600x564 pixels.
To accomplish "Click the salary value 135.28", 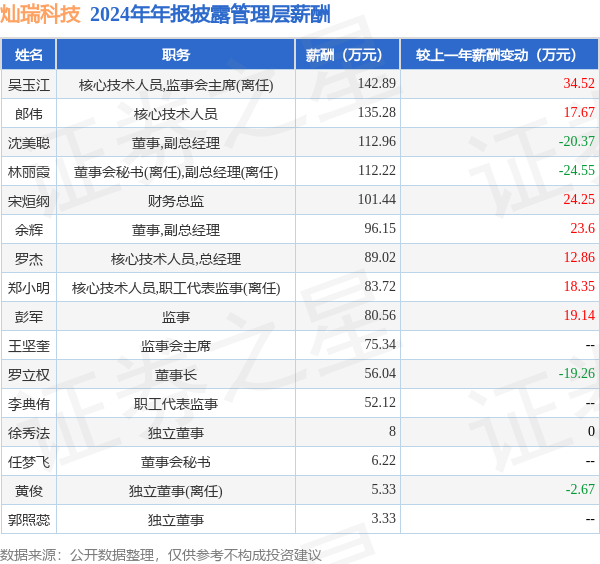I will (x=377, y=112).
